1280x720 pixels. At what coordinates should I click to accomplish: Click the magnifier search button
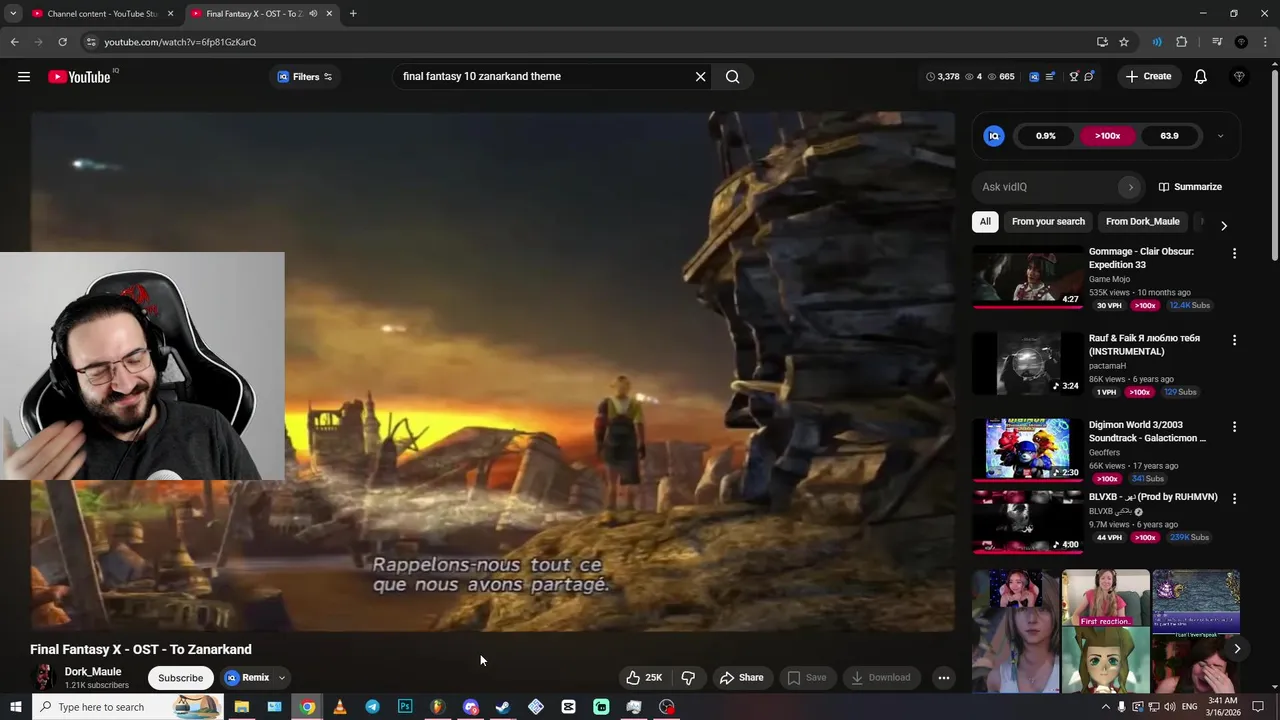coord(732,76)
